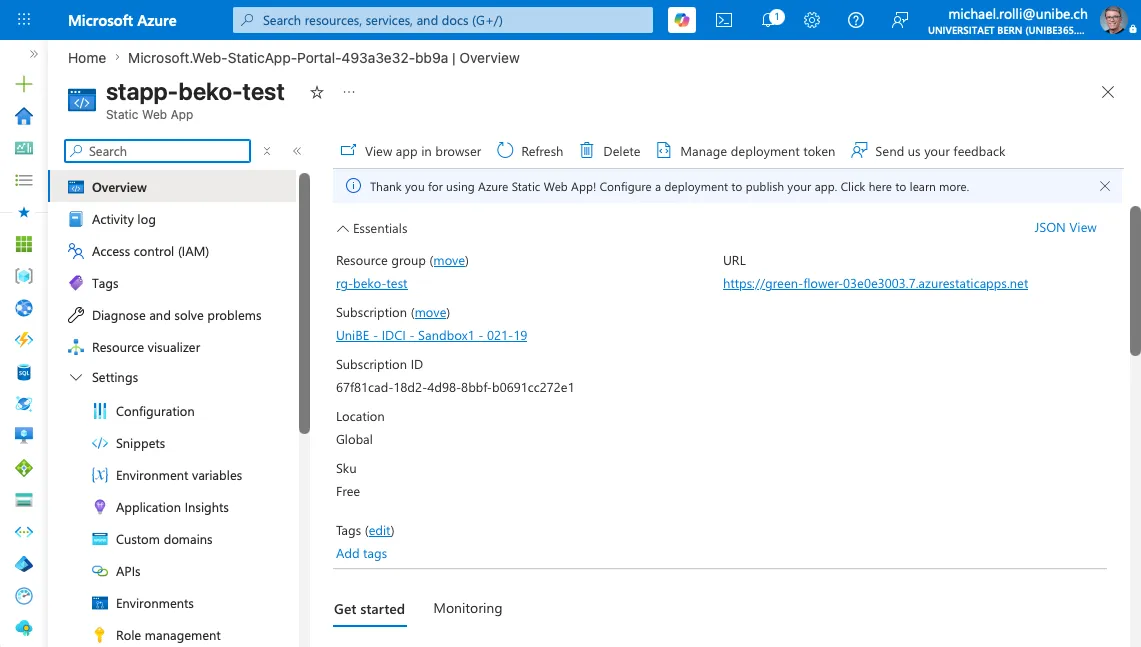The height and width of the screenshot is (647, 1141).
Task: Select Overview in the resource menu
Action: (x=173, y=187)
